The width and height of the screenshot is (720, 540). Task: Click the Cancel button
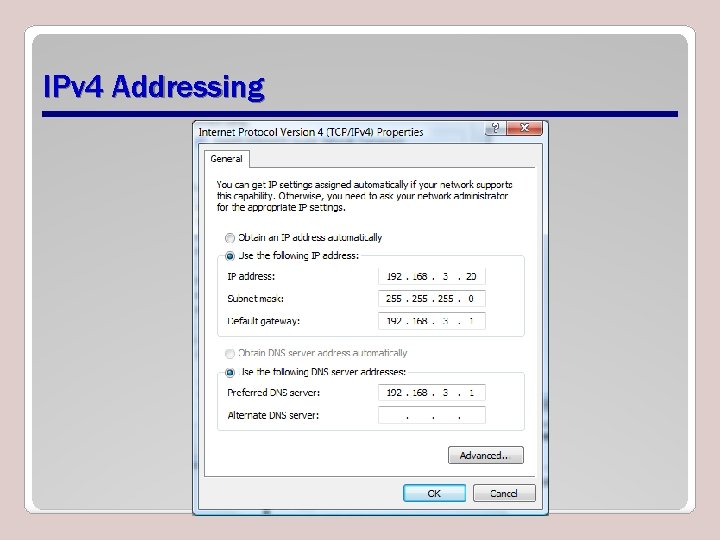click(x=504, y=493)
